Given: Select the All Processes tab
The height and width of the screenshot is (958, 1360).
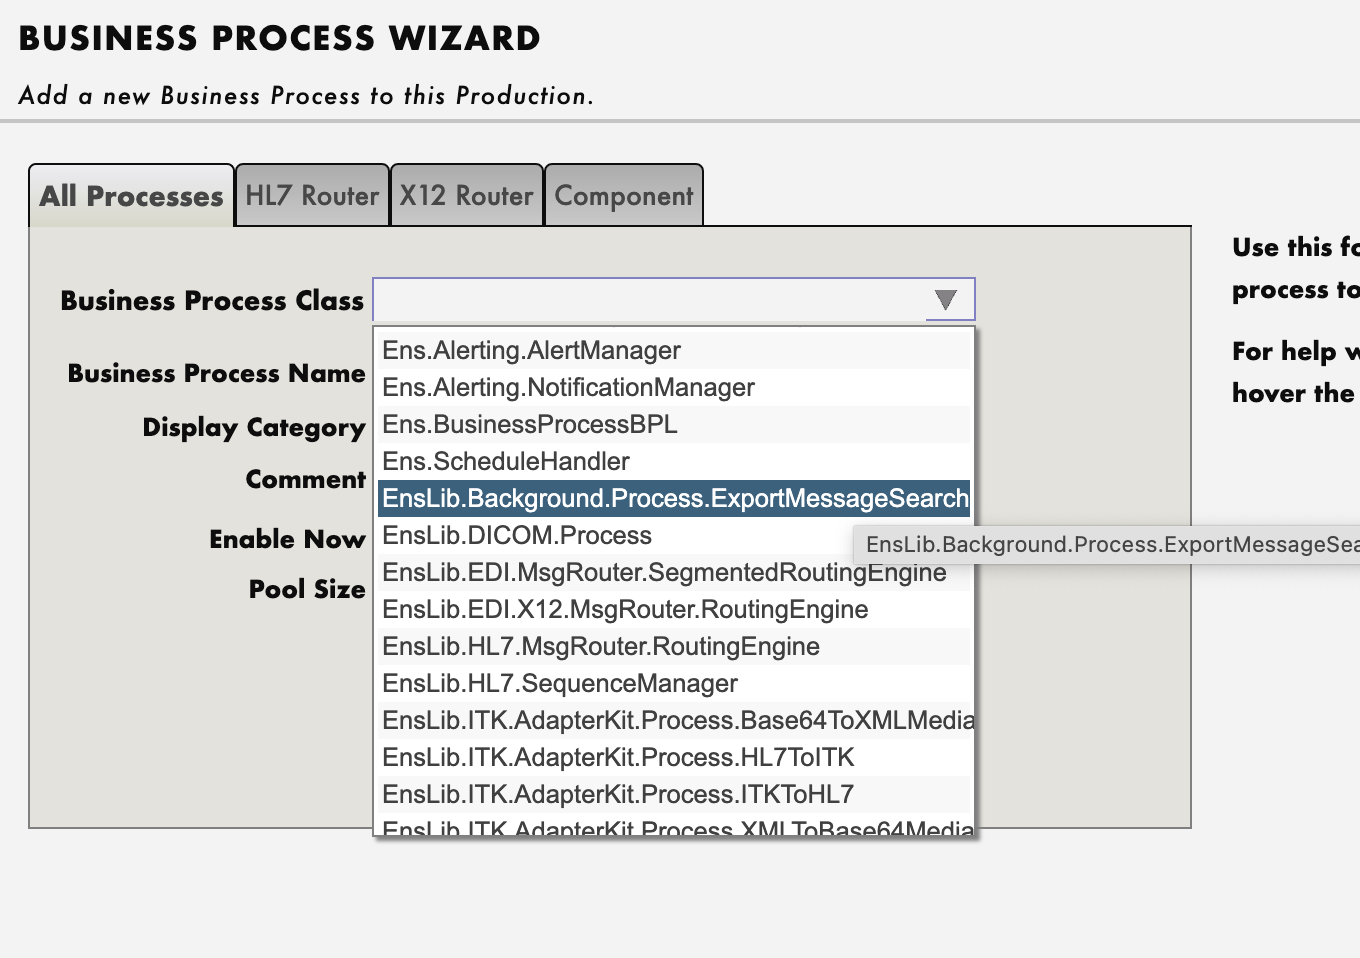Looking at the screenshot, I should 132,196.
